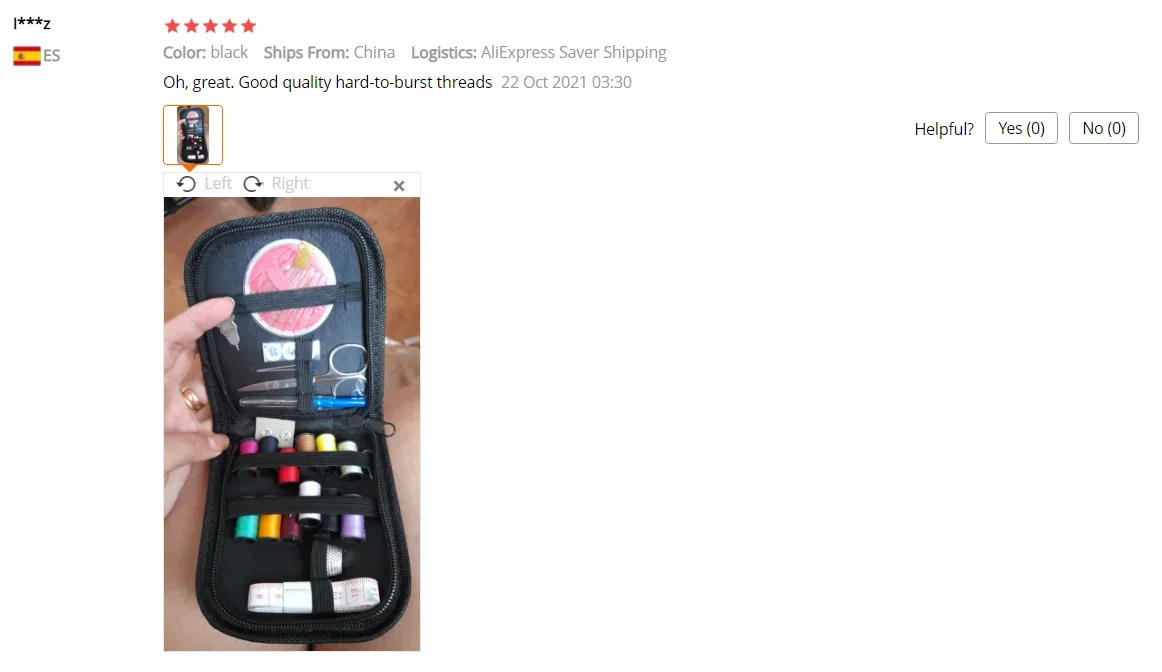Viewport: 1162px width, 672px height.
Task: Click the review text about hard-to-burst threads
Action: [328, 82]
